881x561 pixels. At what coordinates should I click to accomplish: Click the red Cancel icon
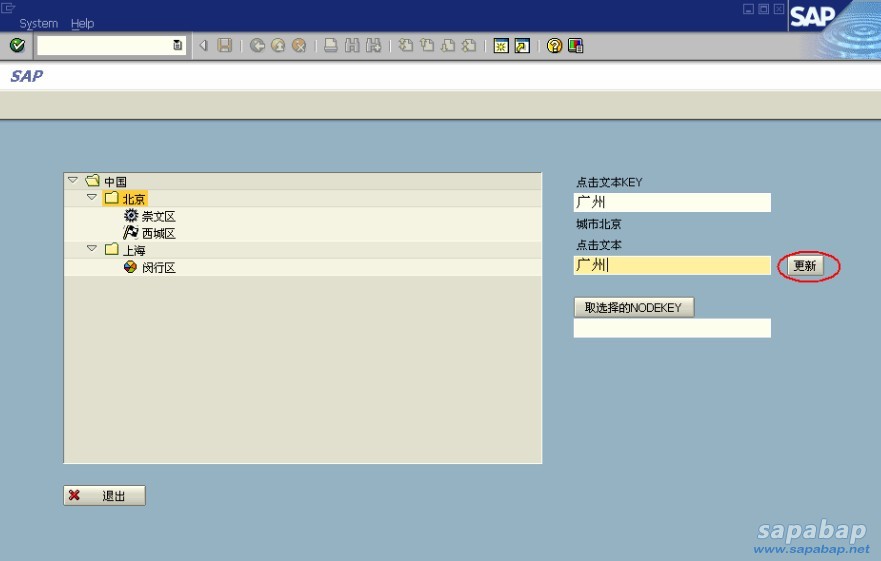[x=299, y=46]
